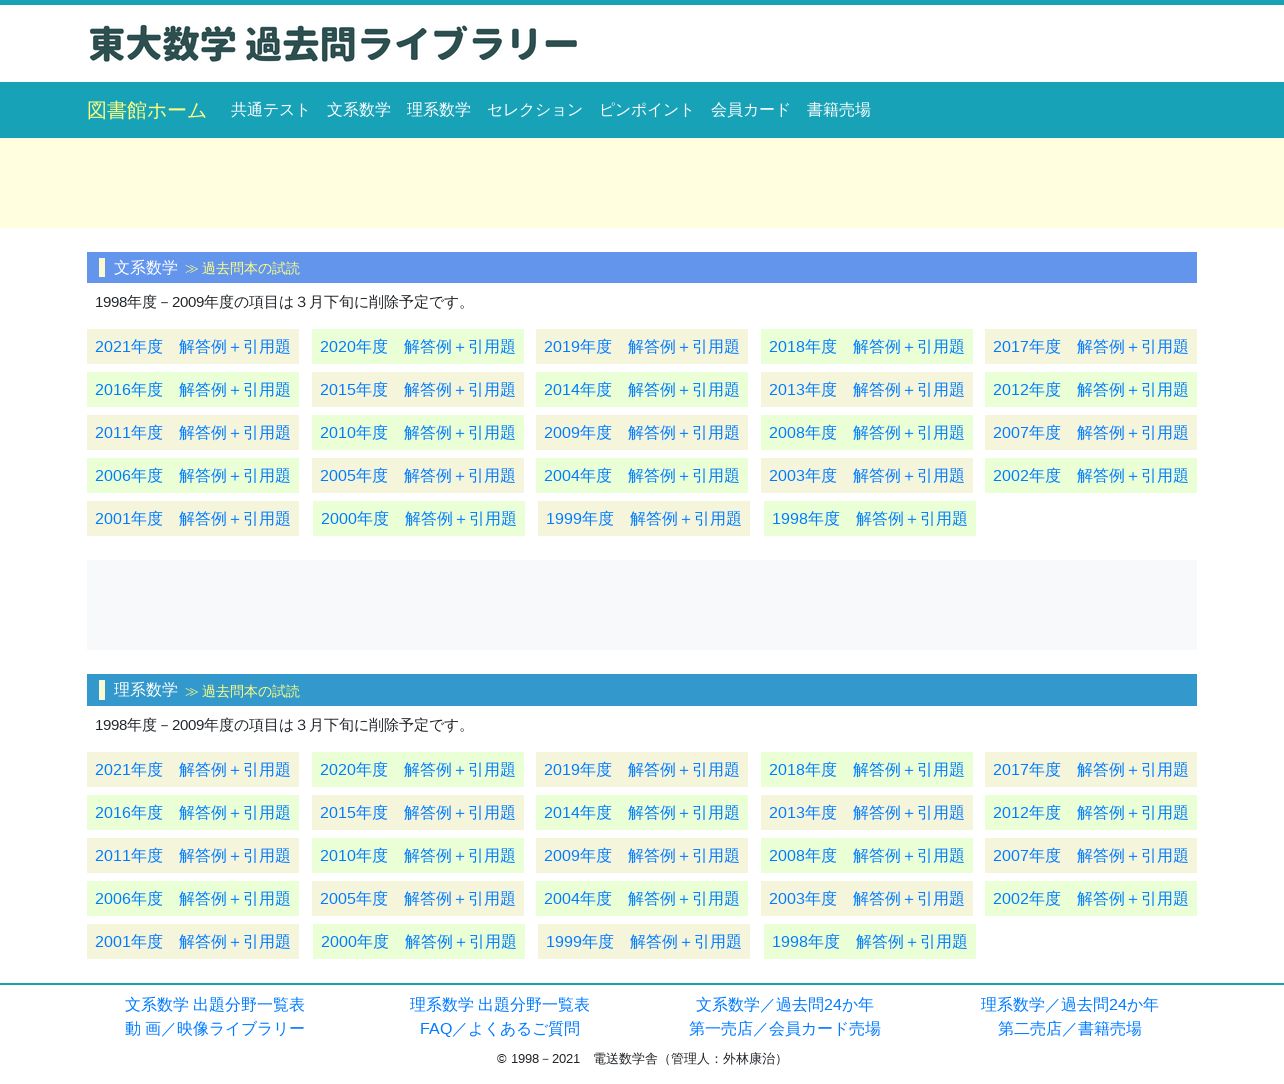The height and width of the screenshot is (1084, 1284).
Task: Open ピンポイント in the navigation bar
Action: coord(646,110)
